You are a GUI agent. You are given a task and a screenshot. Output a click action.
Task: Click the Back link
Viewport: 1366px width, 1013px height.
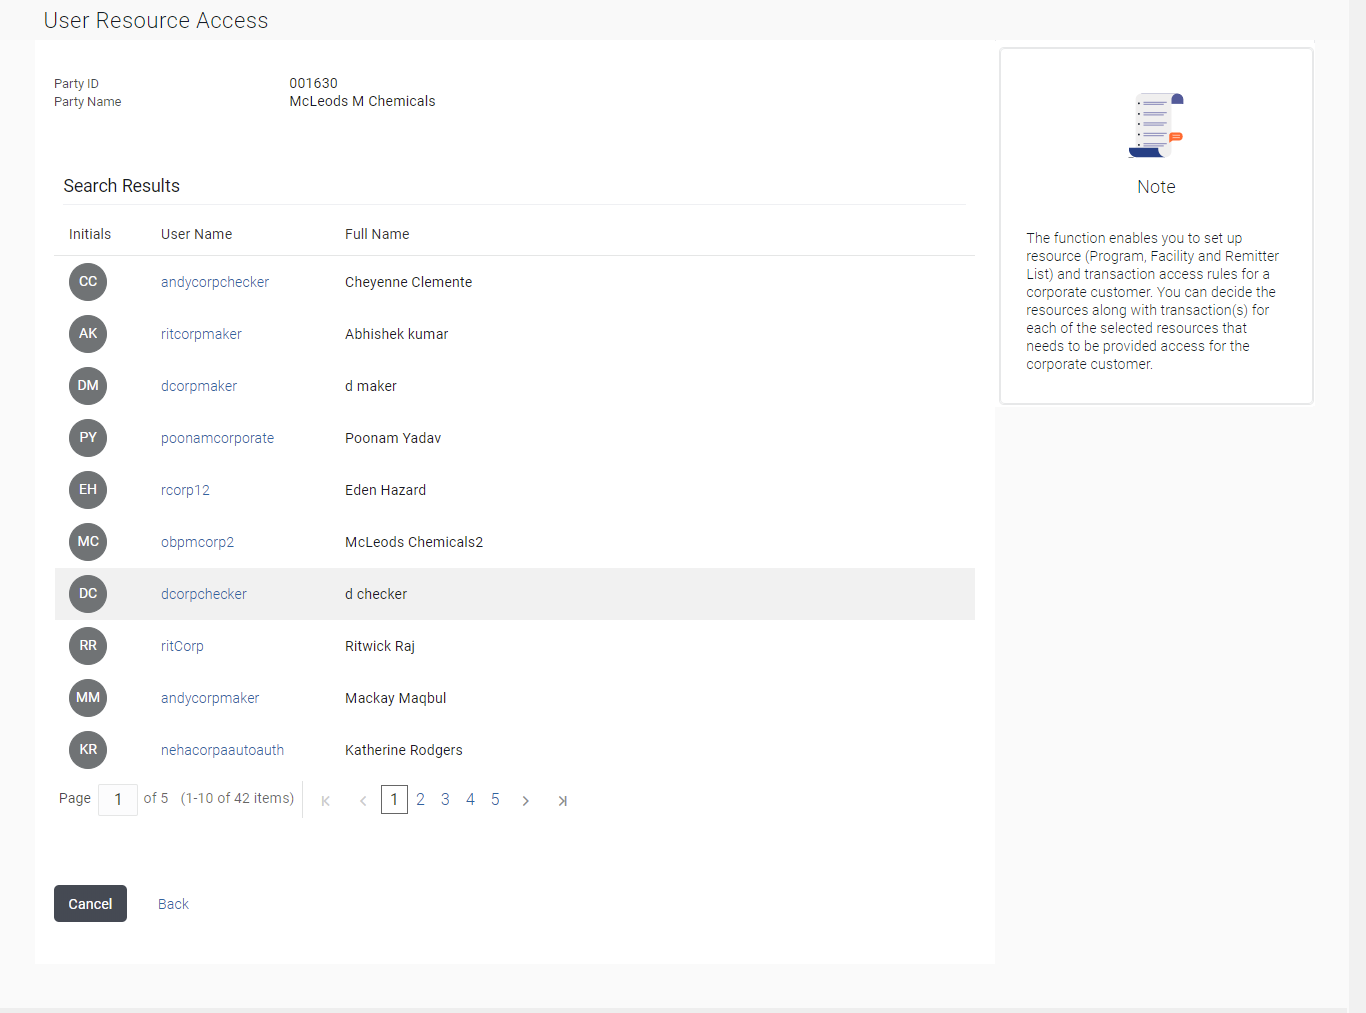point(173,904)
